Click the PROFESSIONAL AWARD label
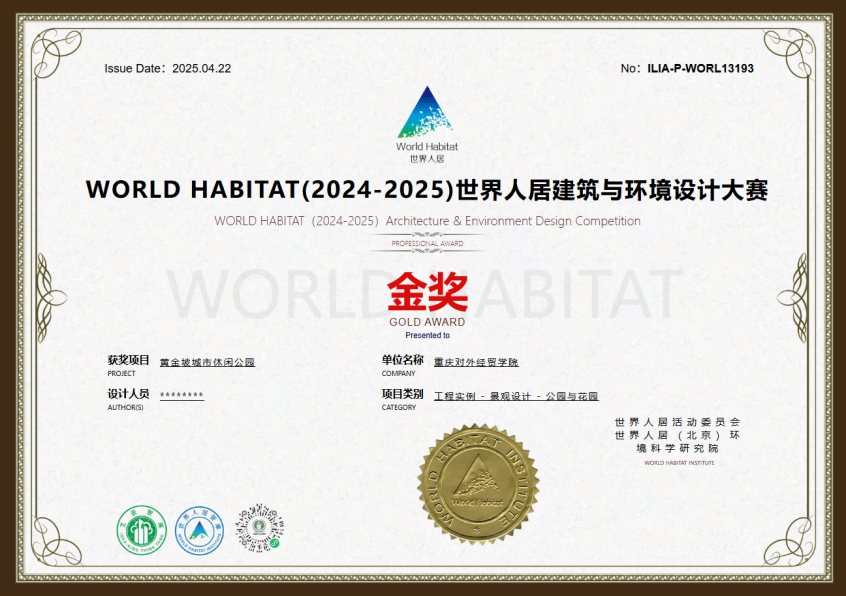 click(427, 244)
